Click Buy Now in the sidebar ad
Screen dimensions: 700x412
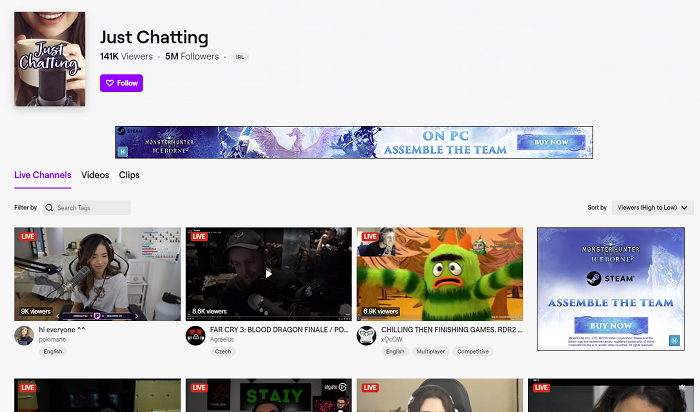click(x=609, y=326)
